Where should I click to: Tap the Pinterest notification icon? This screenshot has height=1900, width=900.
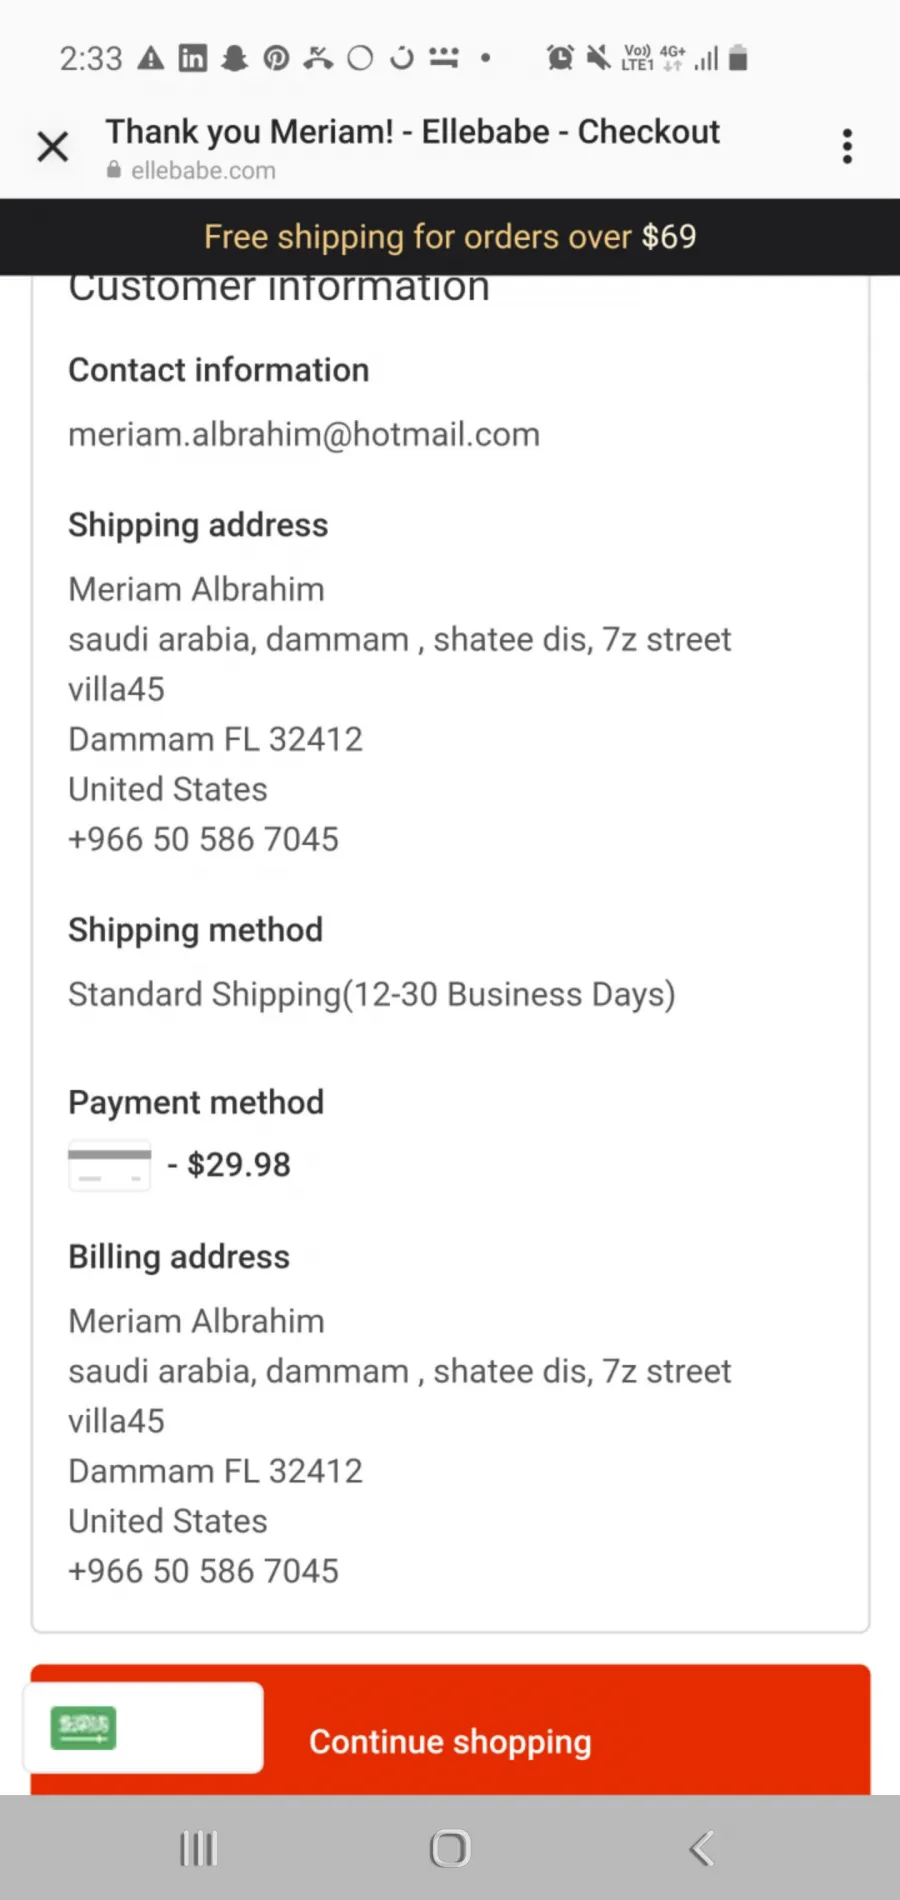[x=276, y=58]
